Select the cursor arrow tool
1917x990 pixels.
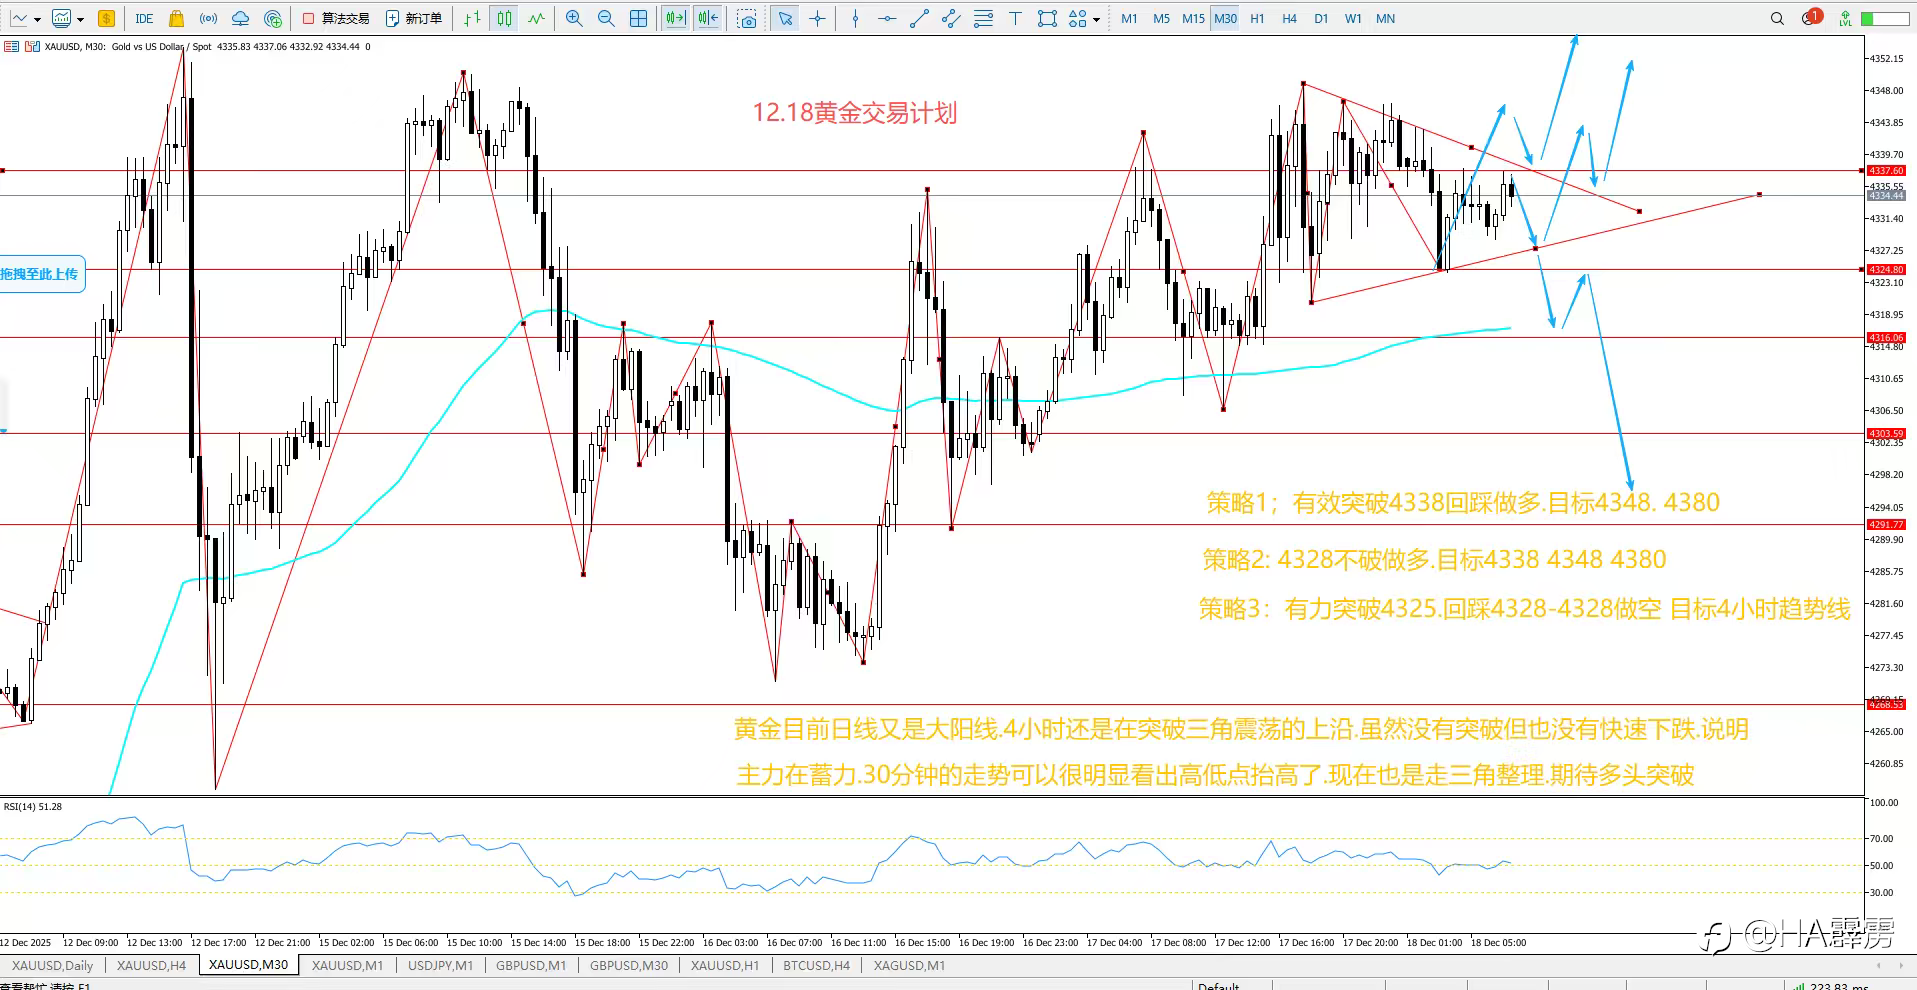point(786,18)
